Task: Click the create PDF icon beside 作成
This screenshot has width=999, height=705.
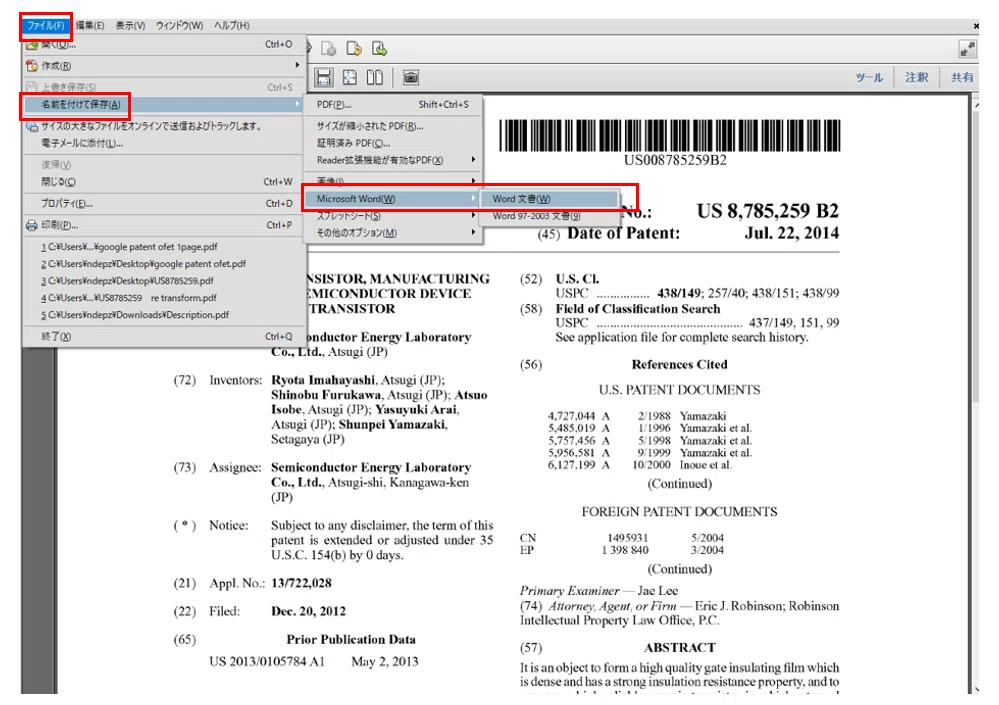Action: 32,66
